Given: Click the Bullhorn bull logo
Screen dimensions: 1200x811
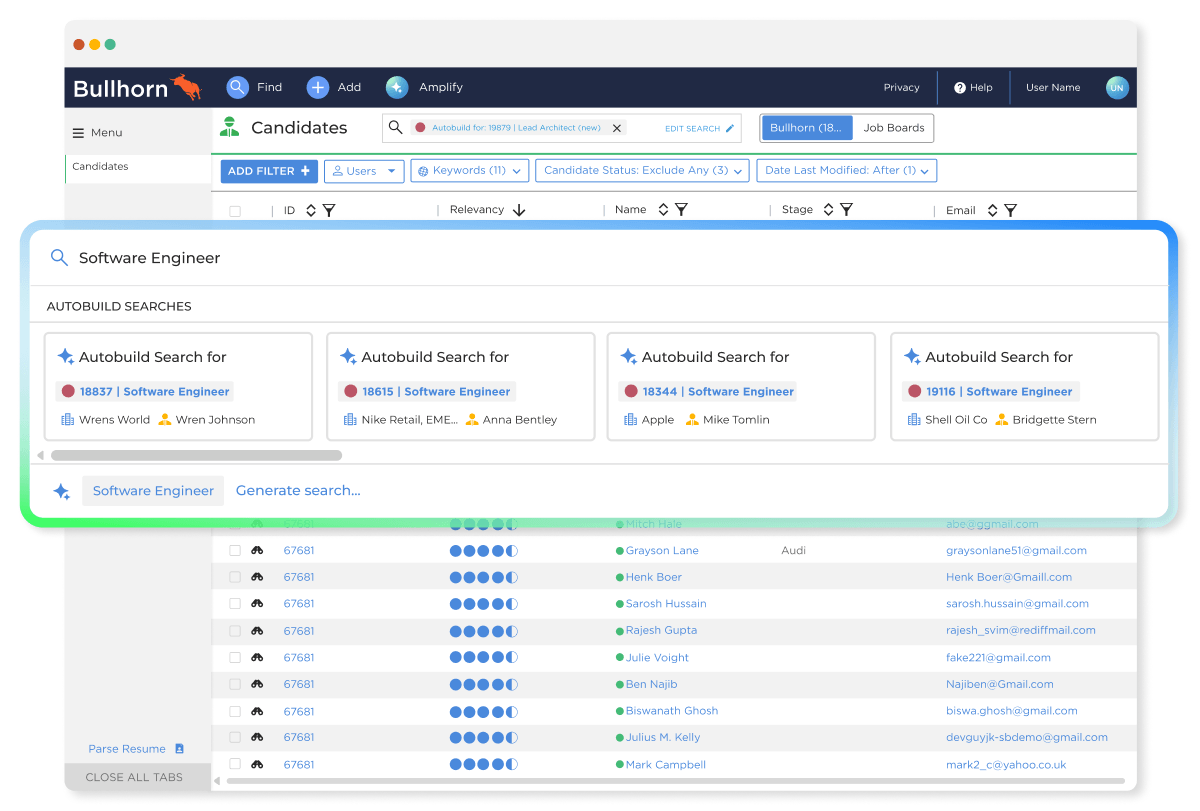Looking at the screenshot, I should (187, 86).
